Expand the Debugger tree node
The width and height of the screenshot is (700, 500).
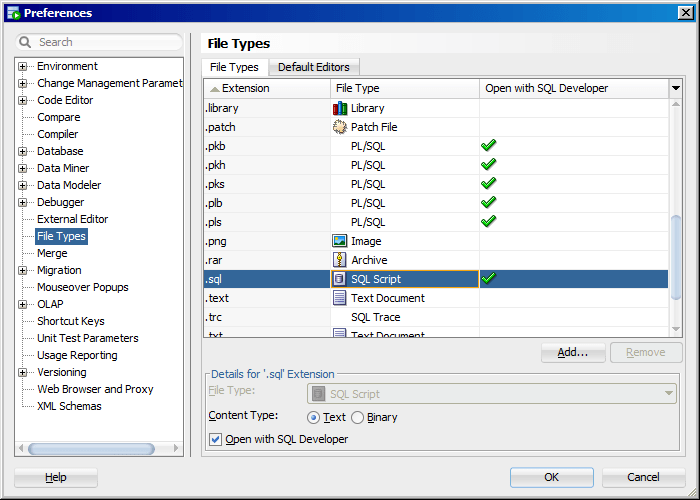pos(22,202)
